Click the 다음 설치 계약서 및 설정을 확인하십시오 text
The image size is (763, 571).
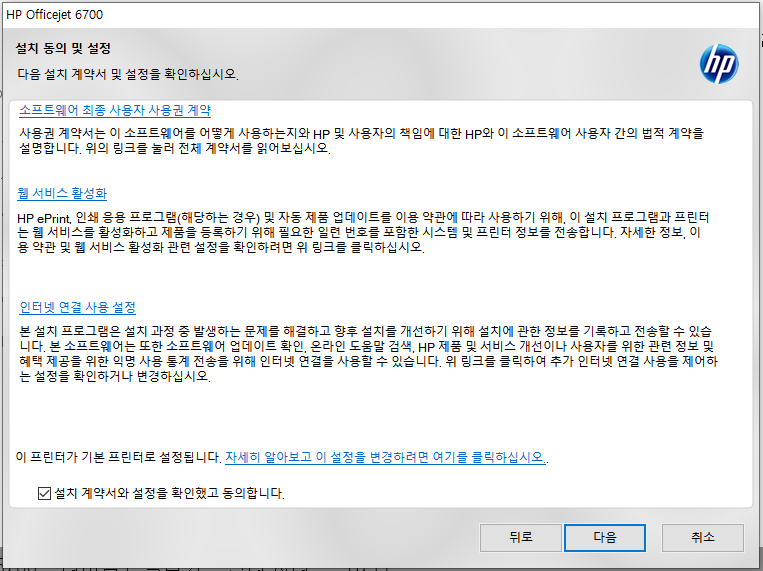click(128, 74)
